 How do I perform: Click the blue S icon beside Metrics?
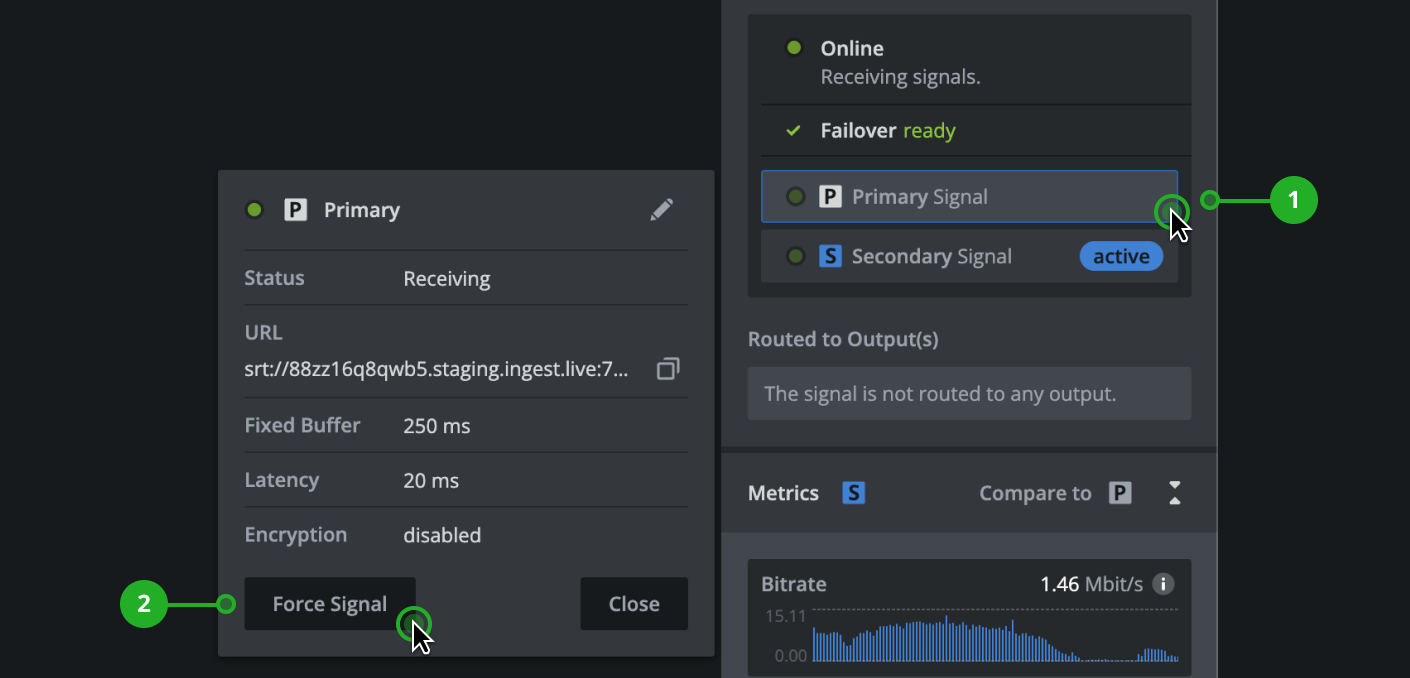tap(853, 493)
